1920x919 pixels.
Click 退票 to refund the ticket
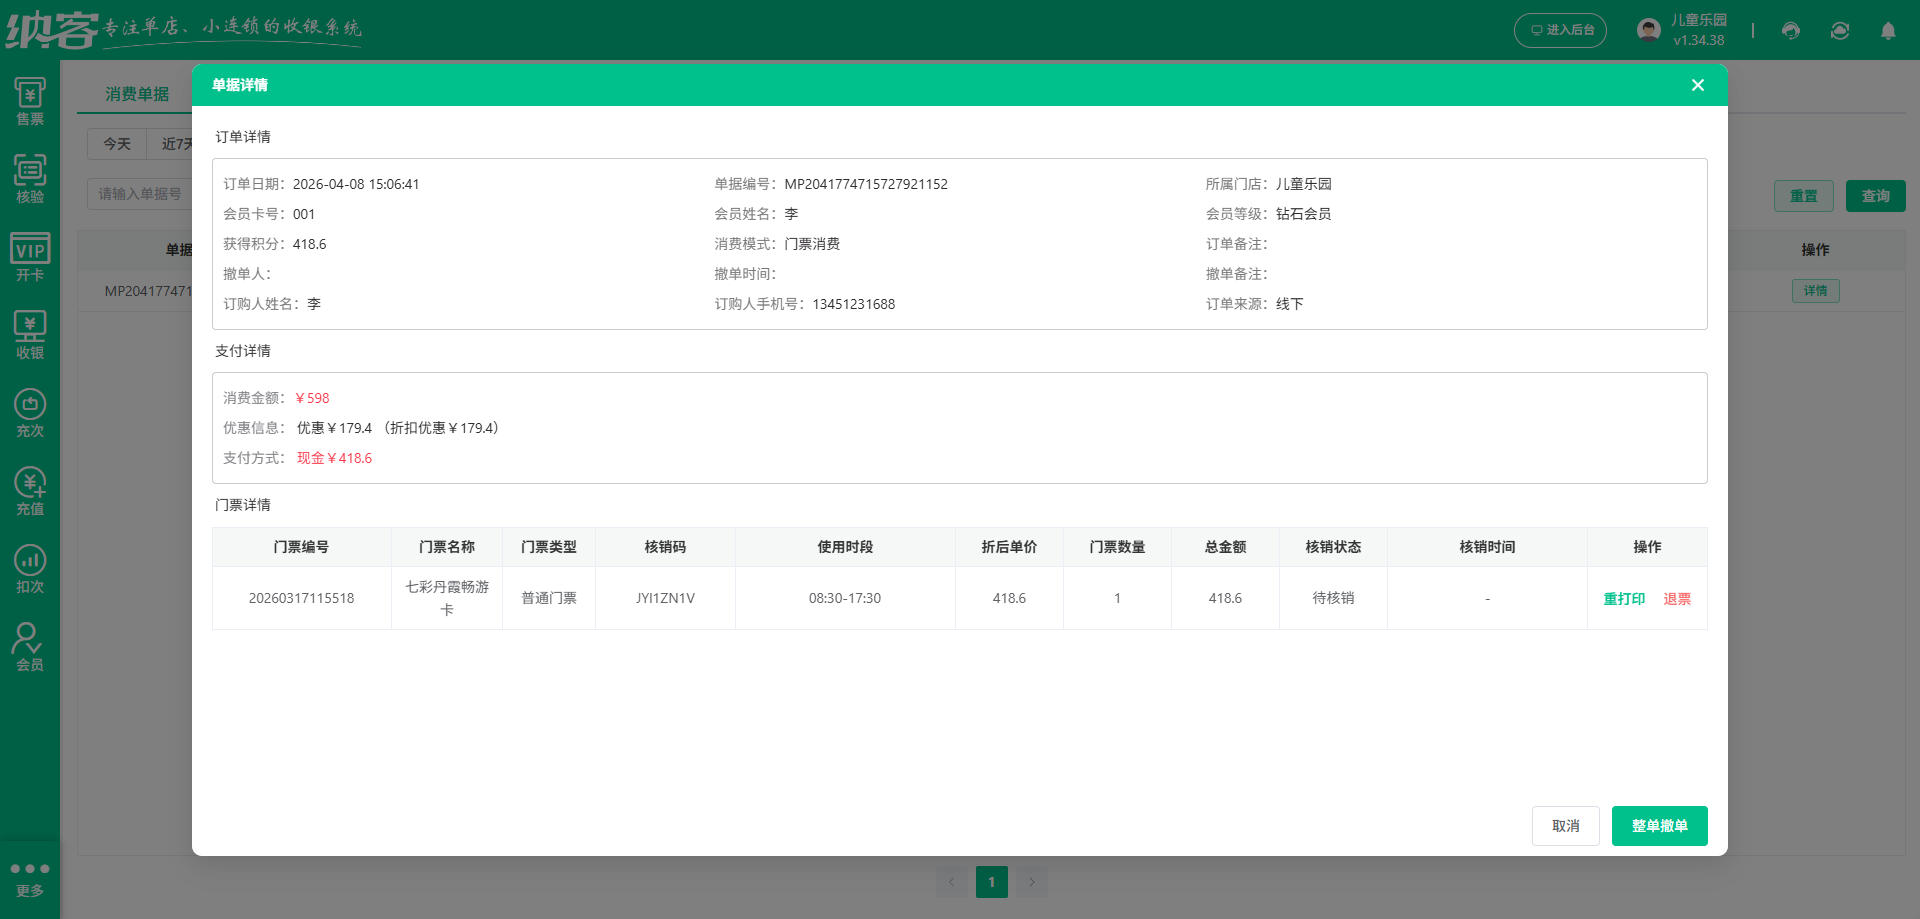(x=1677, y=598)
